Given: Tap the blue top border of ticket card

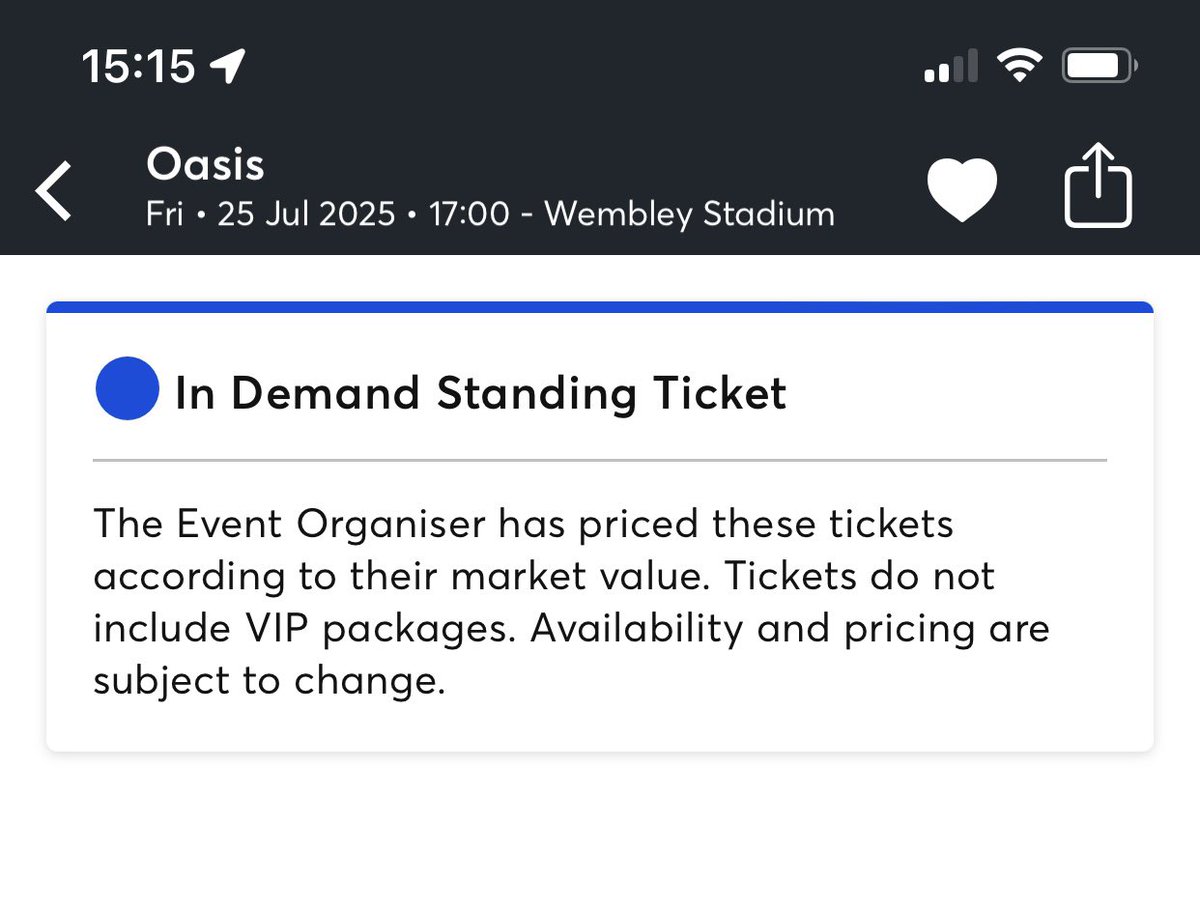Looking at the screenshot, I should point(600,307).
